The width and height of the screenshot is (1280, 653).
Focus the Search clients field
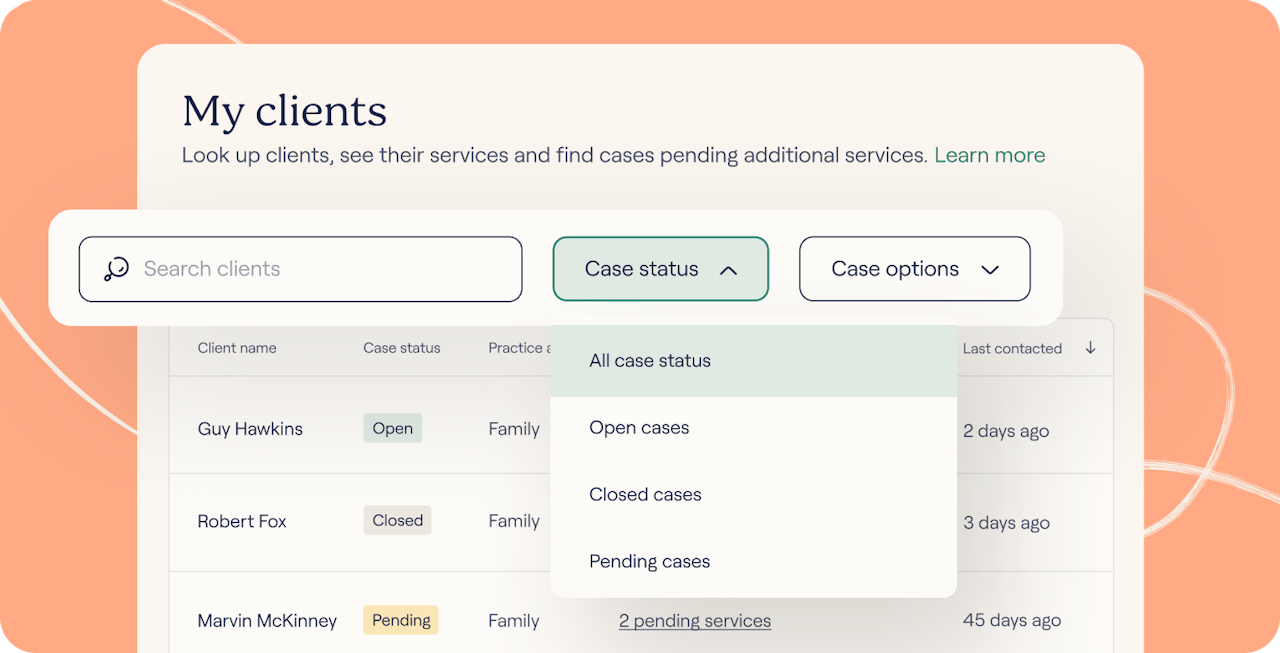coord(320,269)
